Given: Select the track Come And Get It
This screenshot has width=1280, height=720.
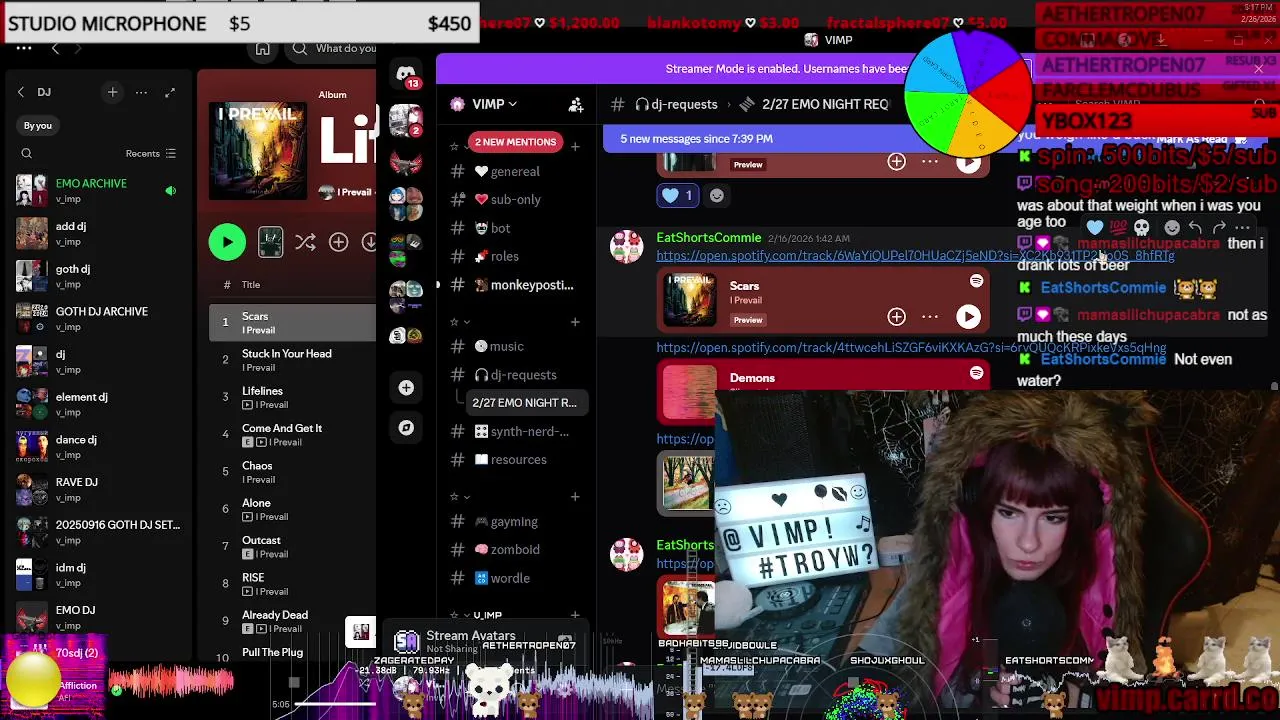Looking at the screenshot, I should pos(292,435).
